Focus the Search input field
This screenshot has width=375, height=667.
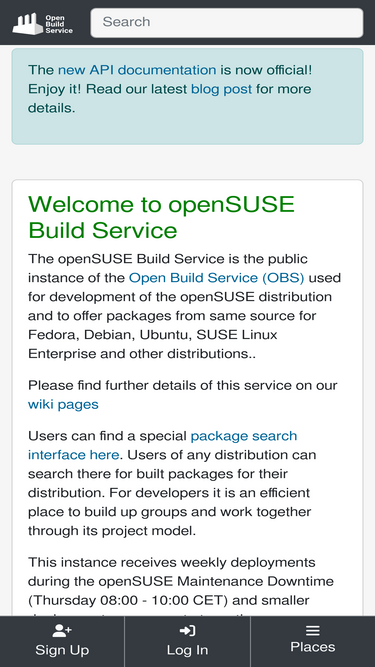(227, 23)
